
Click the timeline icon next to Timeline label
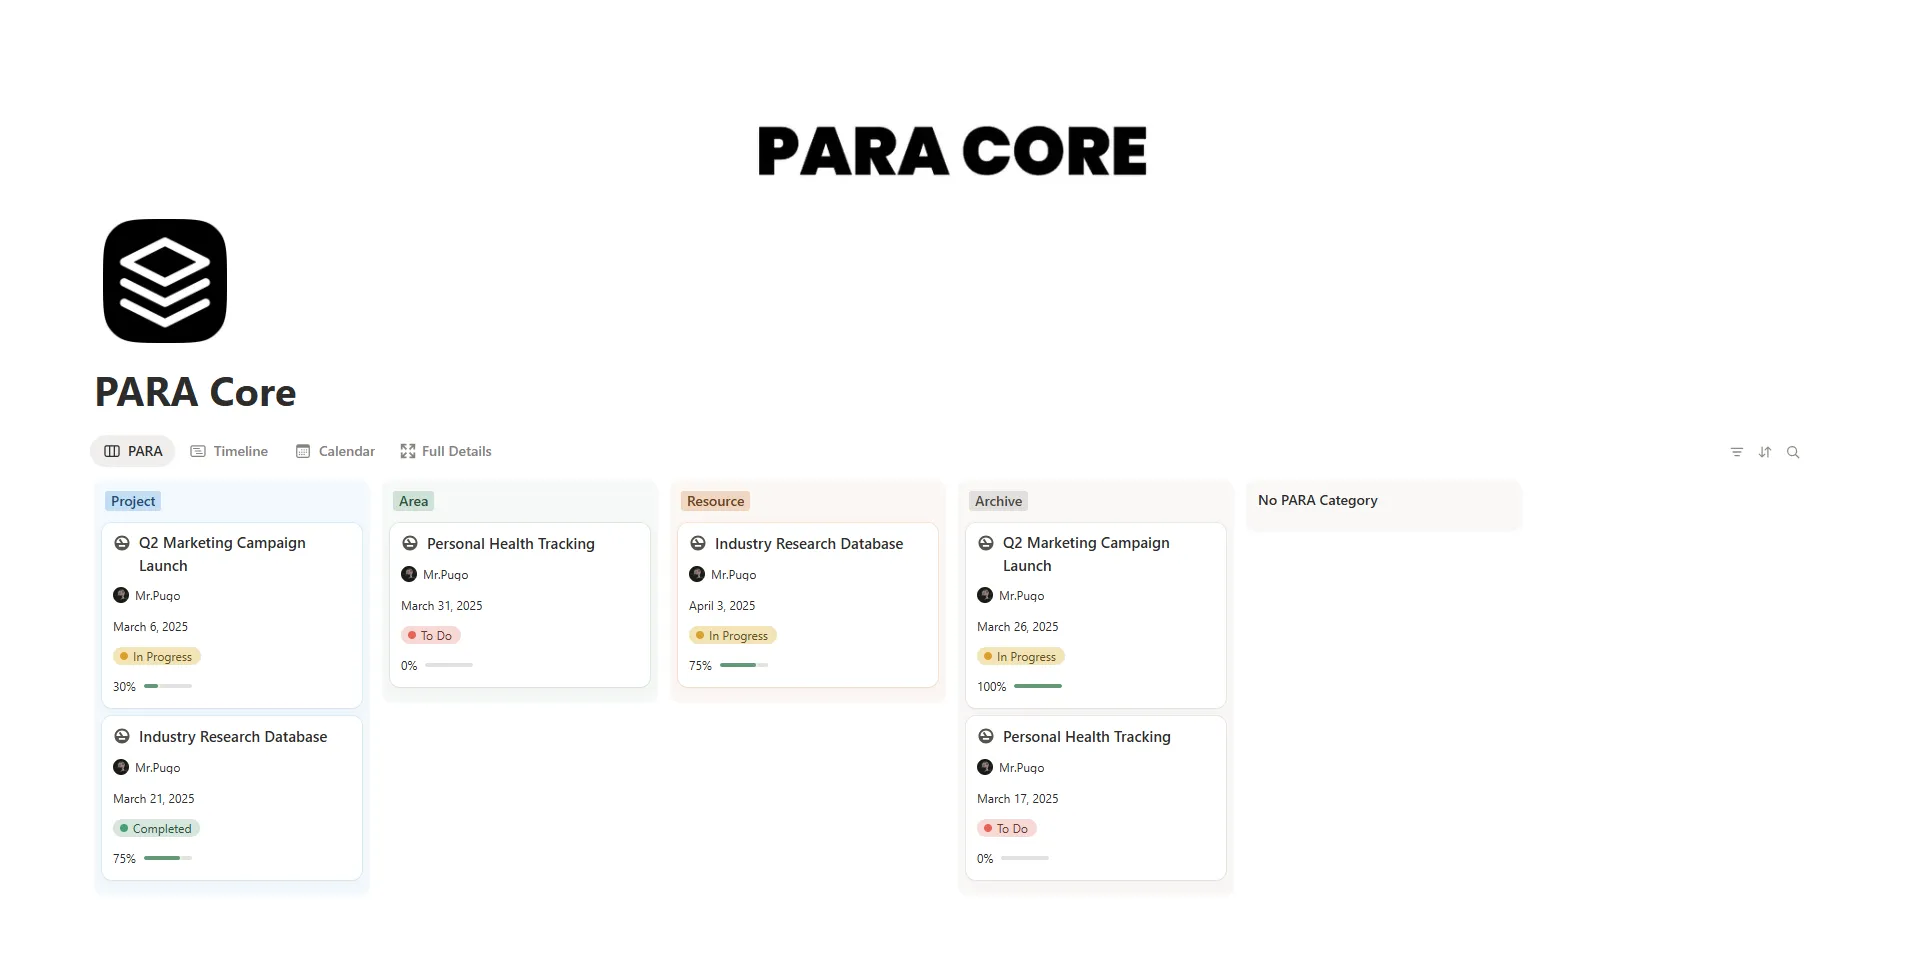[x=197, y=451]
